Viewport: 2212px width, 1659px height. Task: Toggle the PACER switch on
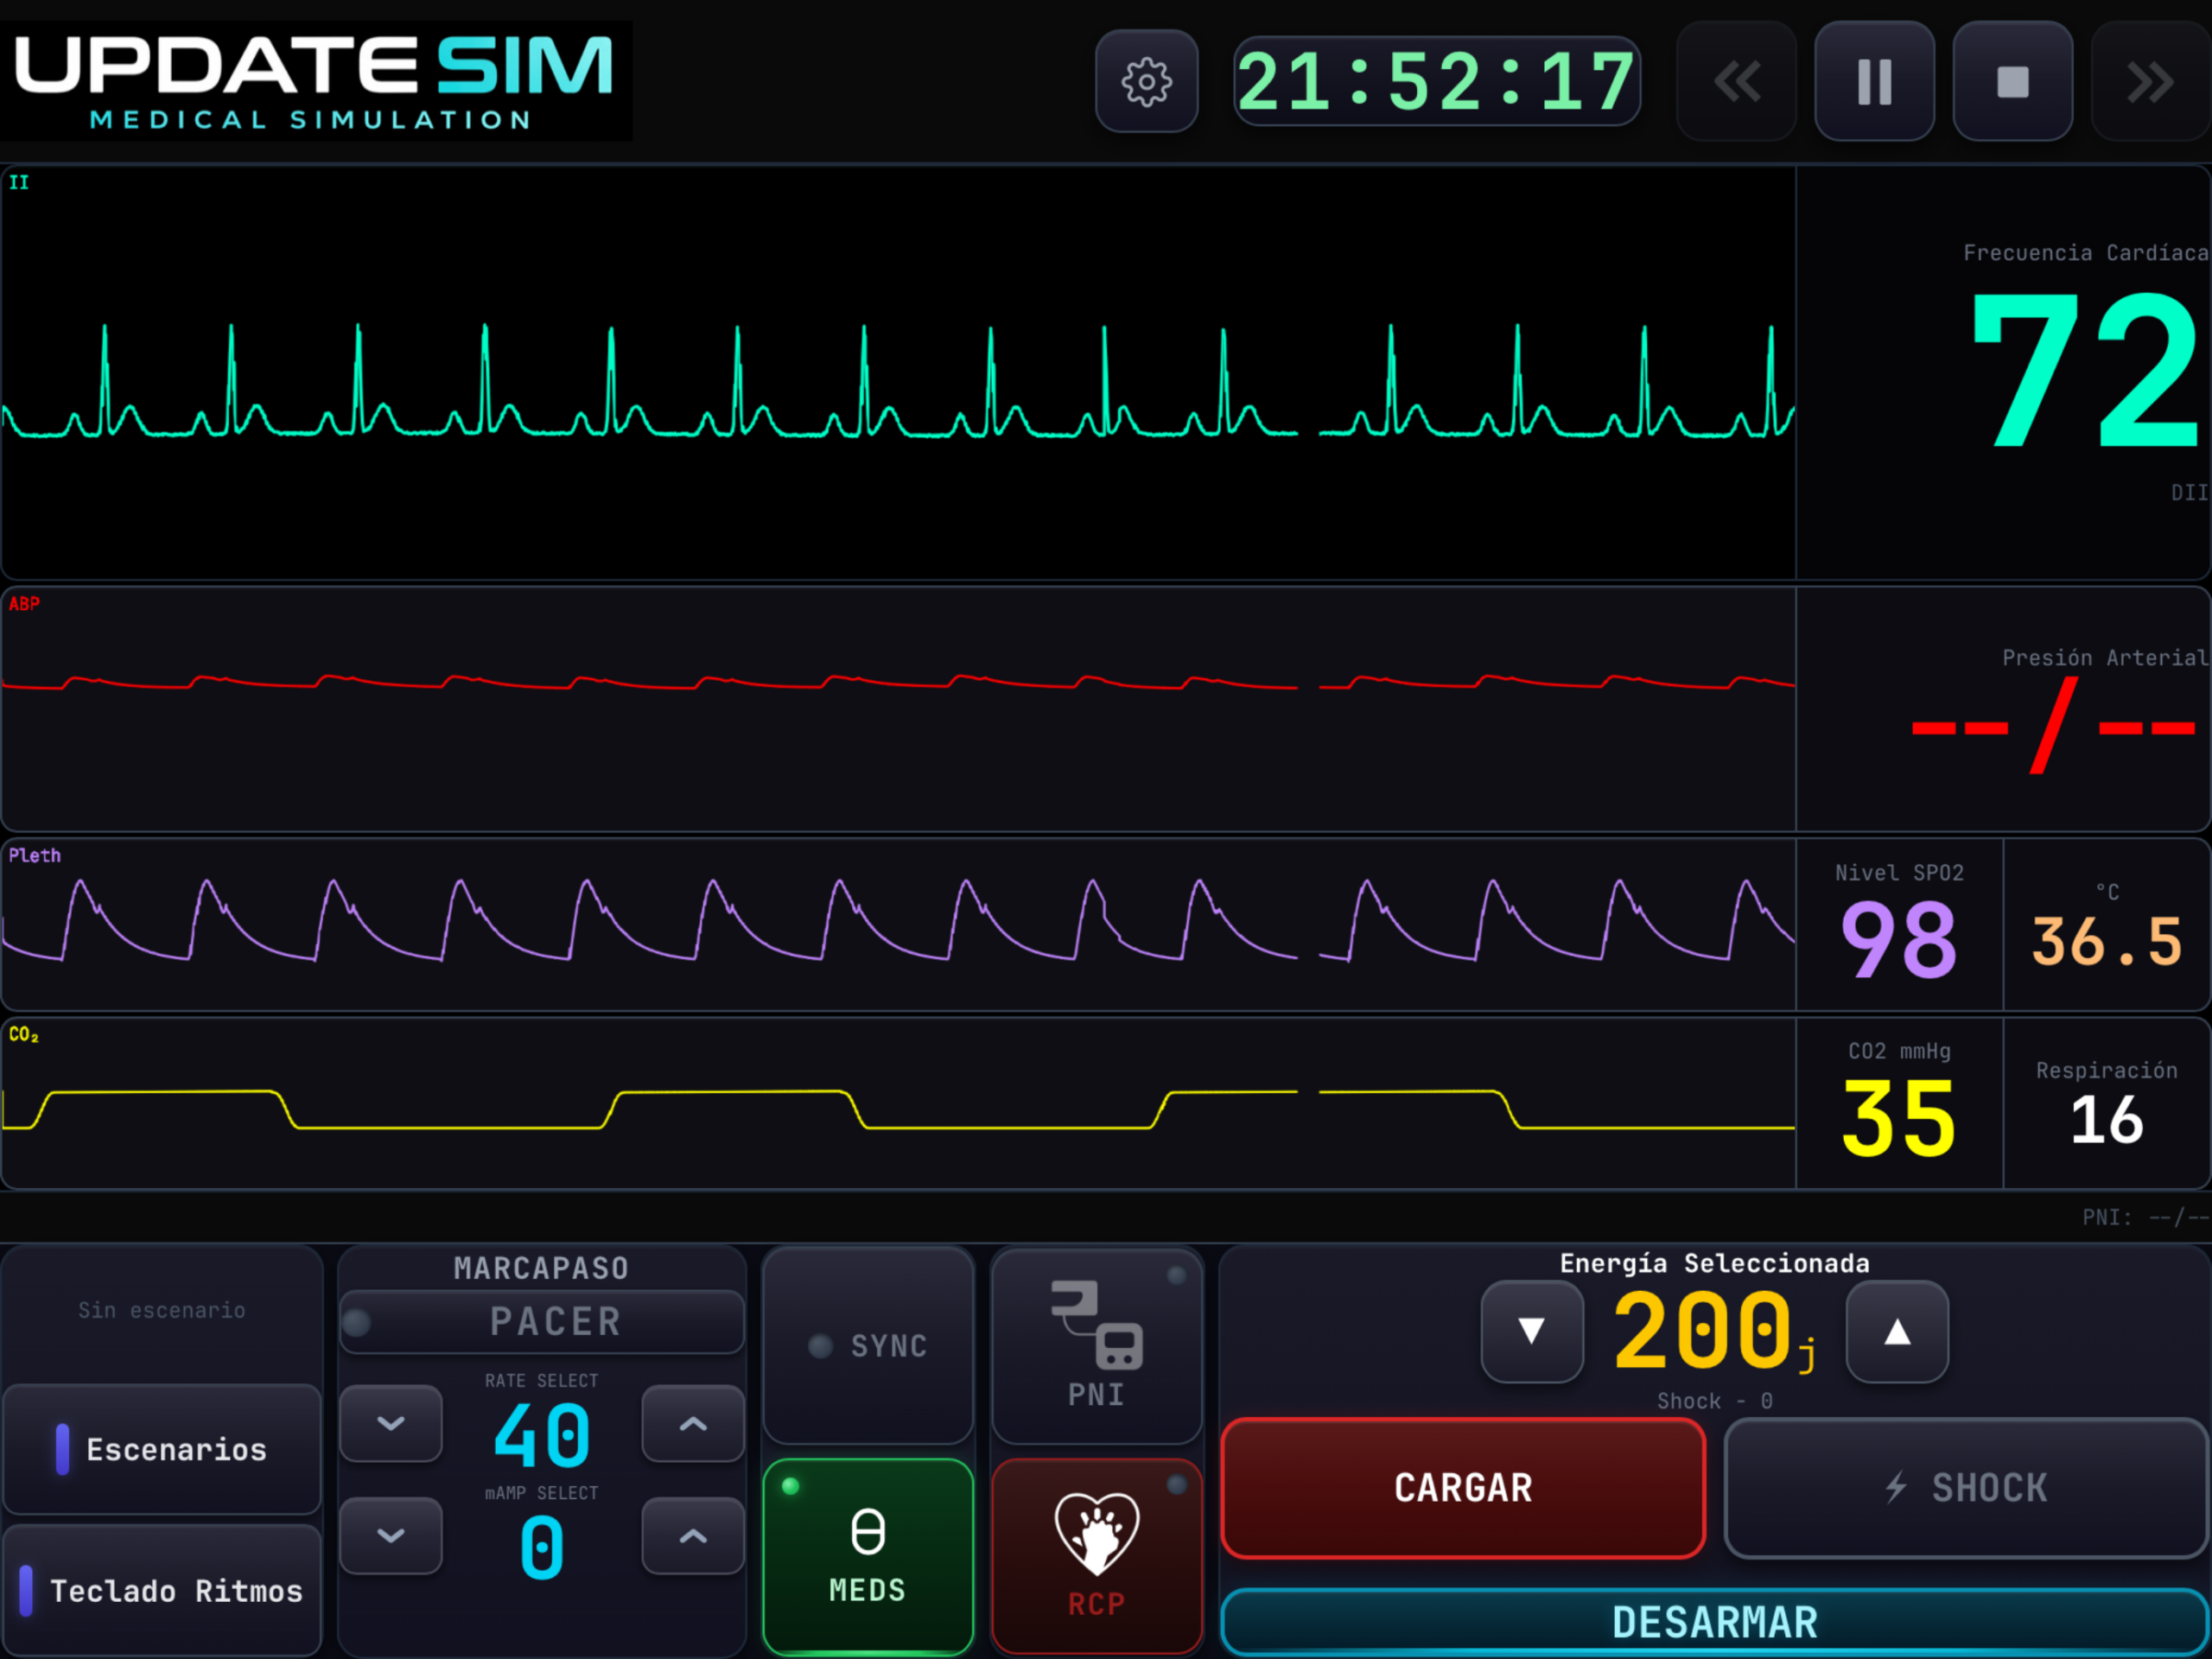(542, 1321)
